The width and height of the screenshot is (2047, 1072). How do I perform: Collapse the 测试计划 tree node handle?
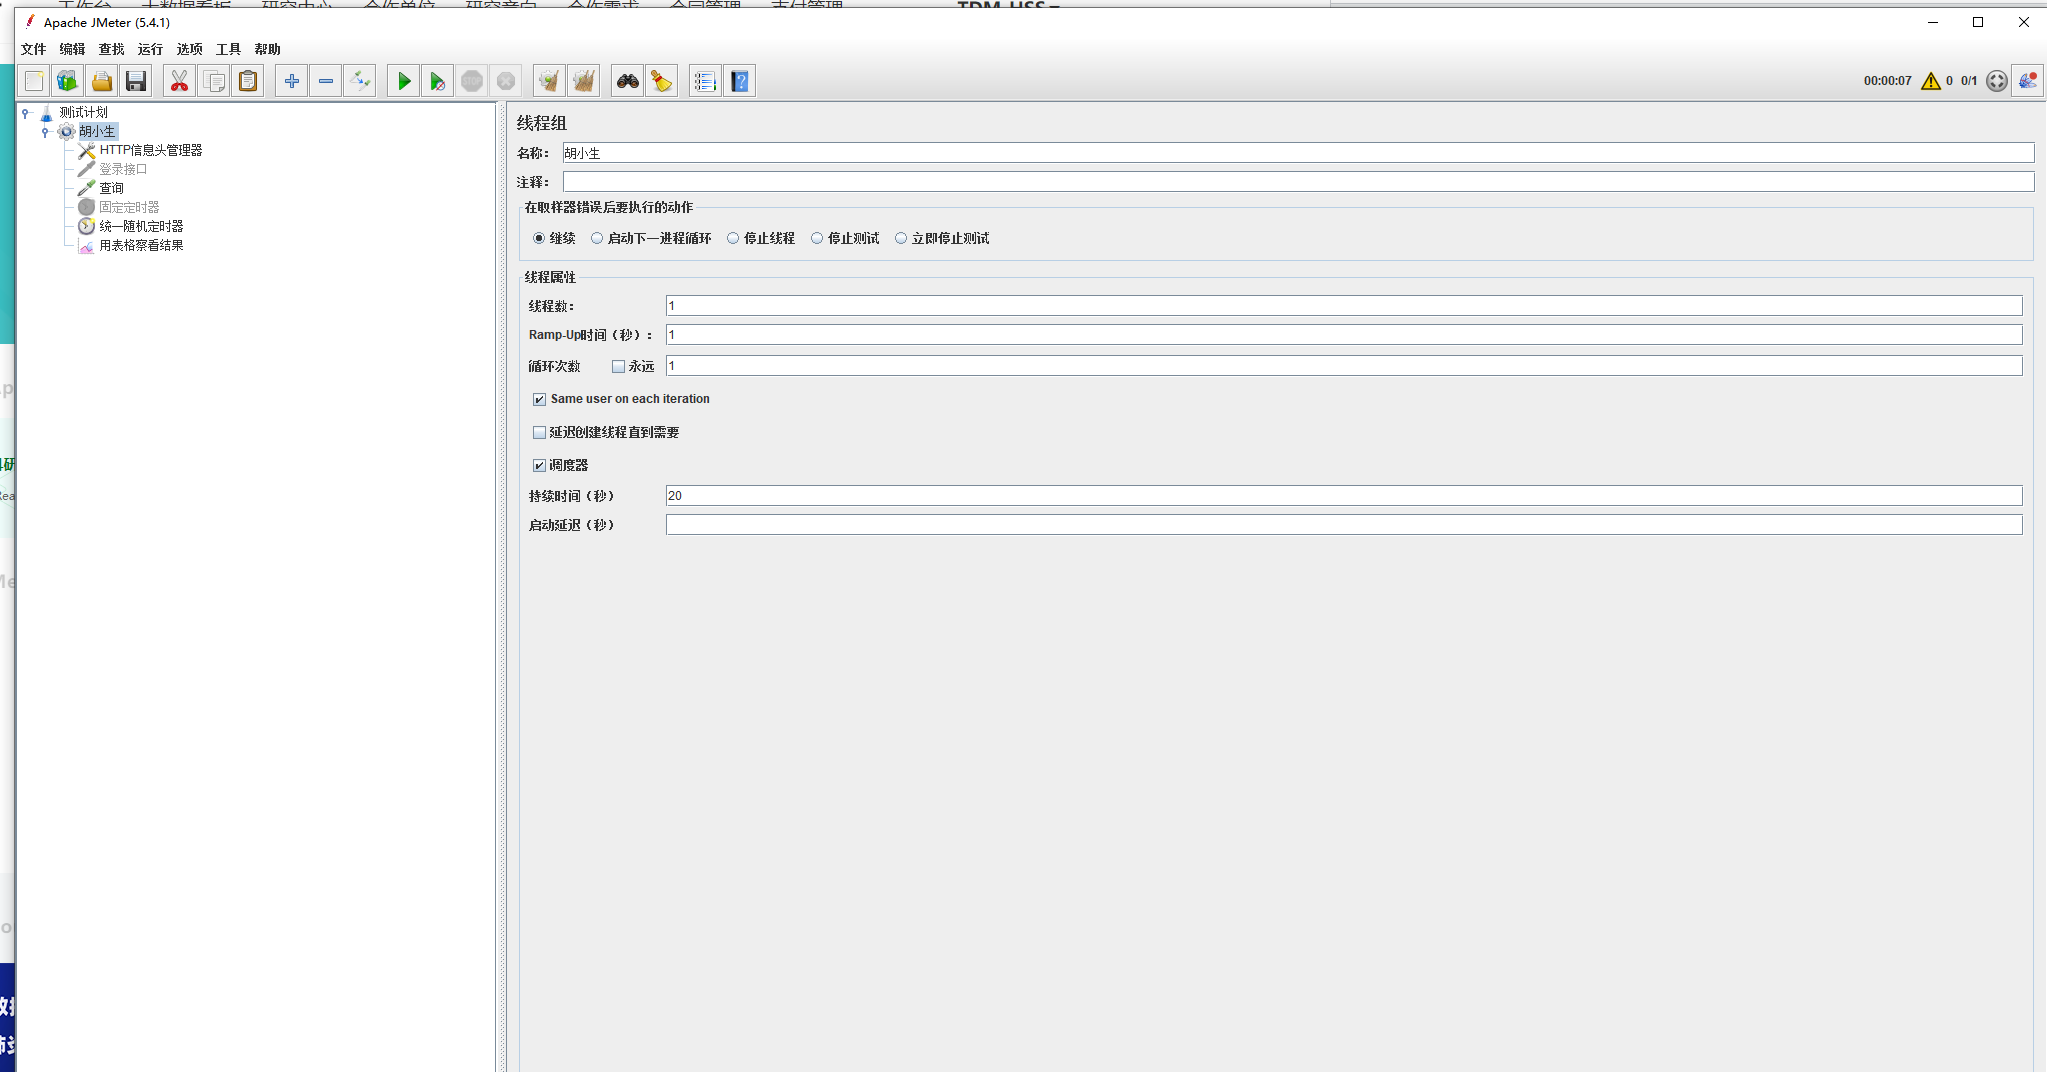tap(26, 113)
